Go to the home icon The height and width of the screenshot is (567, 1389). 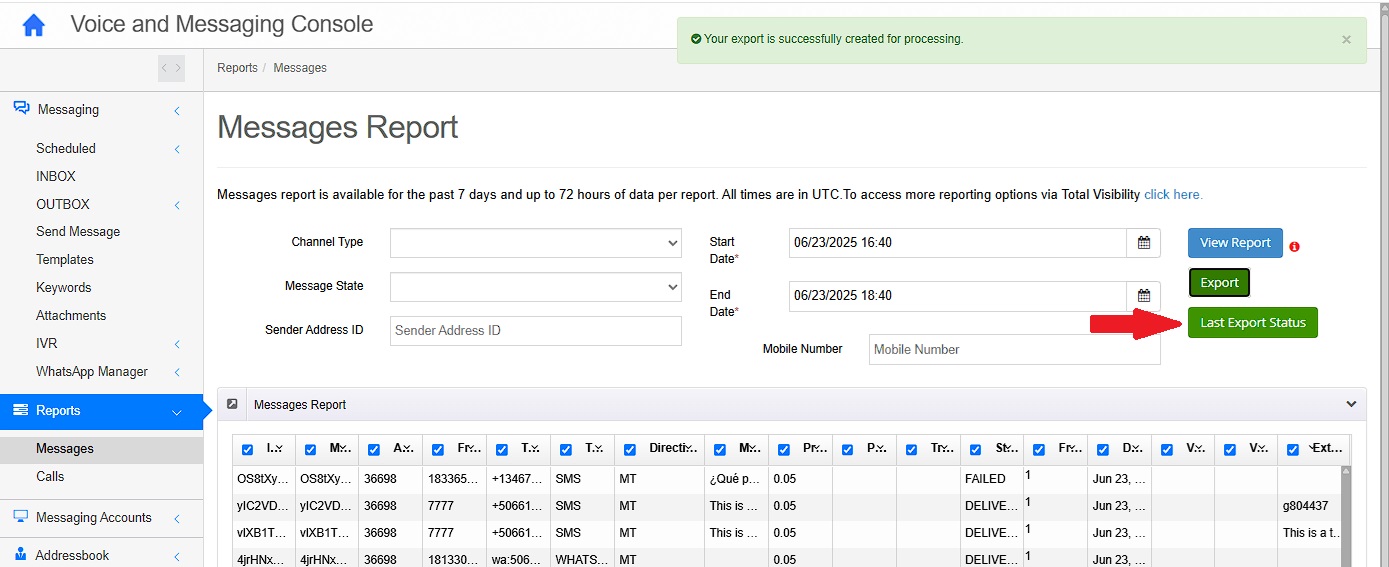click(34, 25)
